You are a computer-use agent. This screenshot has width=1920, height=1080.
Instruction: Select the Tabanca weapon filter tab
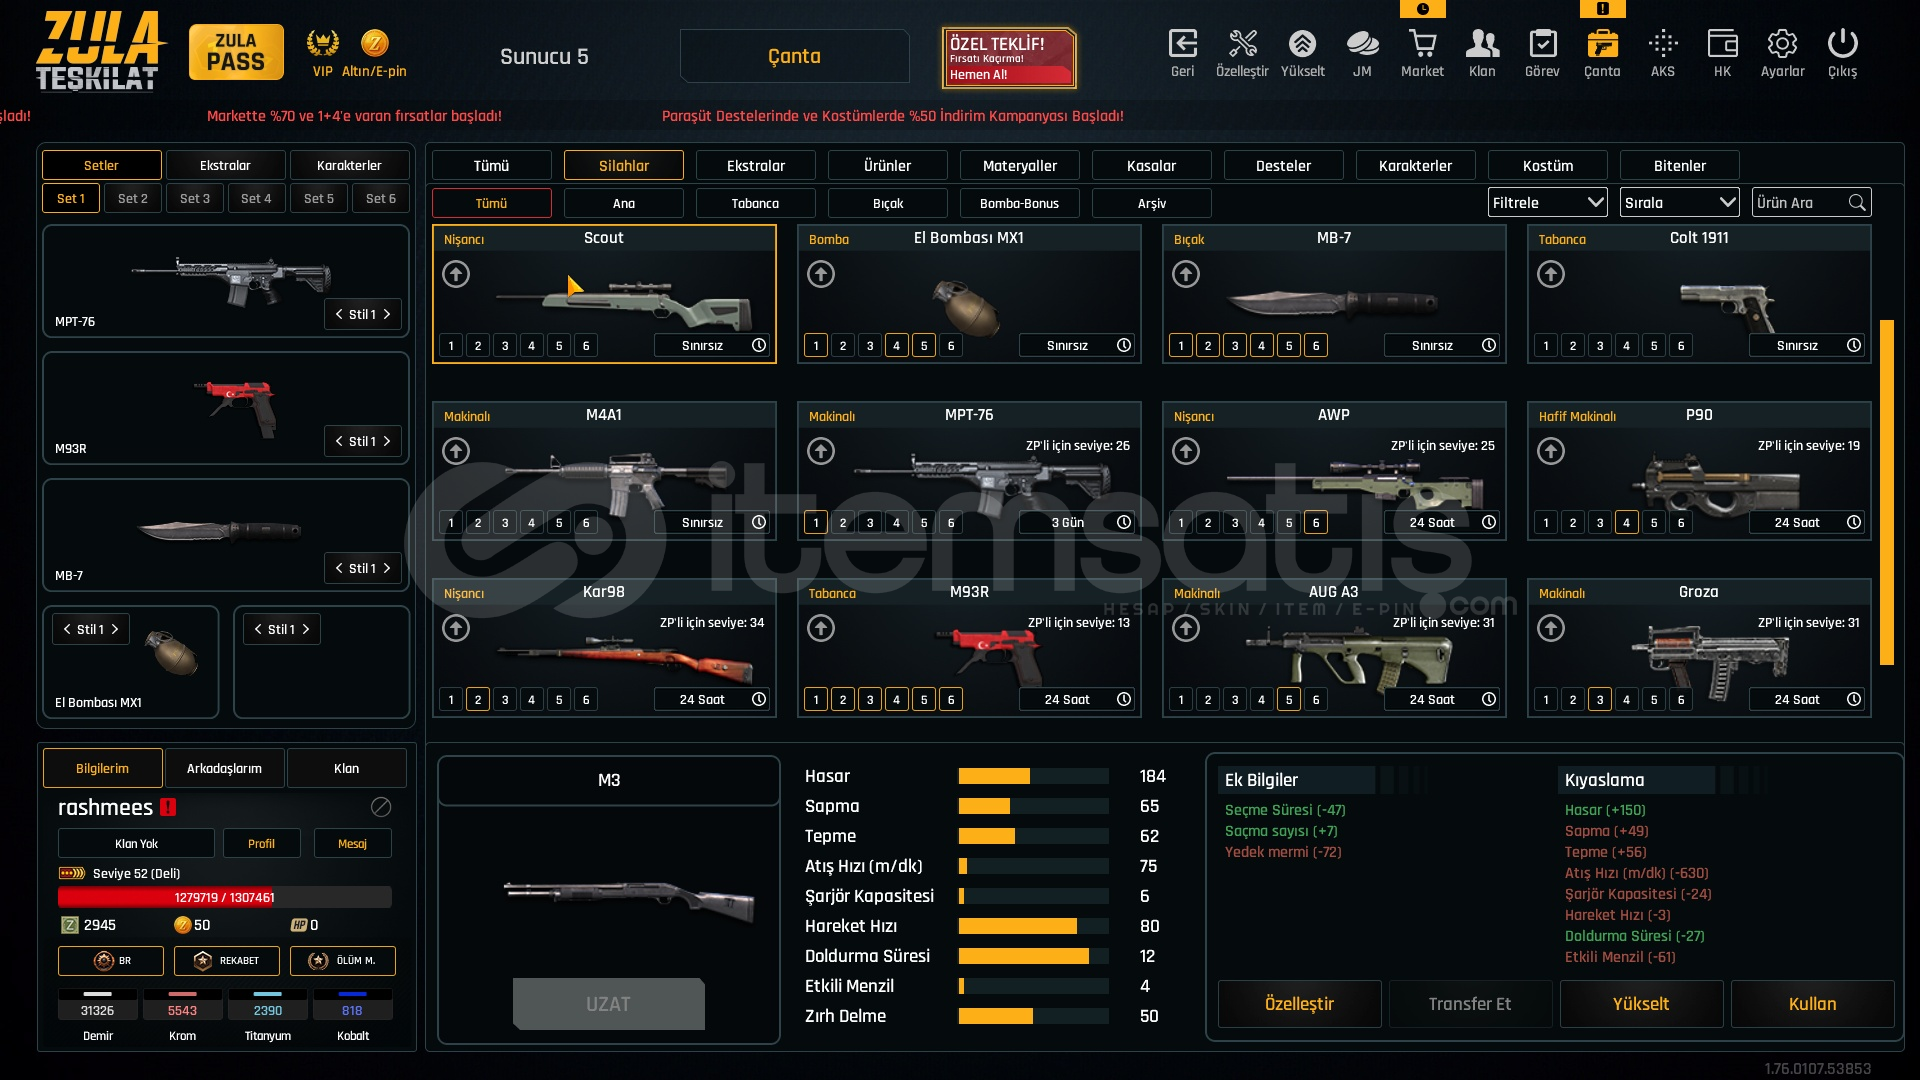(x=756, y=203)
